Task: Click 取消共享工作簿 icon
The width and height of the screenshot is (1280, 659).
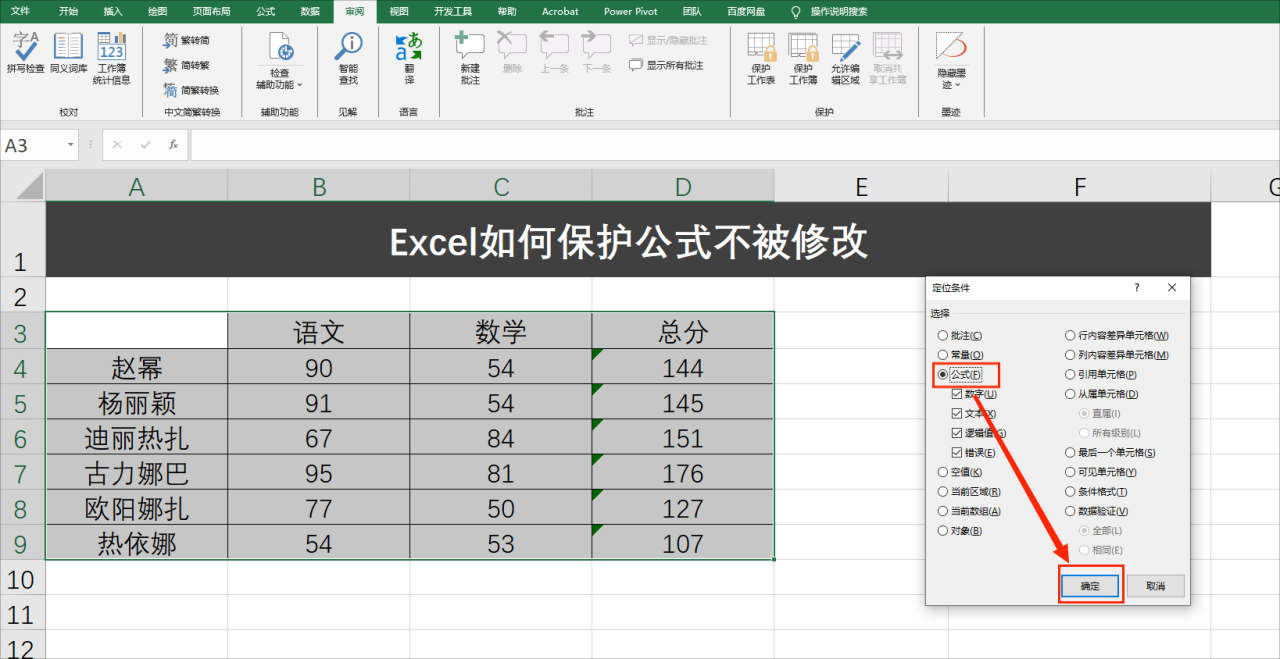Action: pos(888,59)
